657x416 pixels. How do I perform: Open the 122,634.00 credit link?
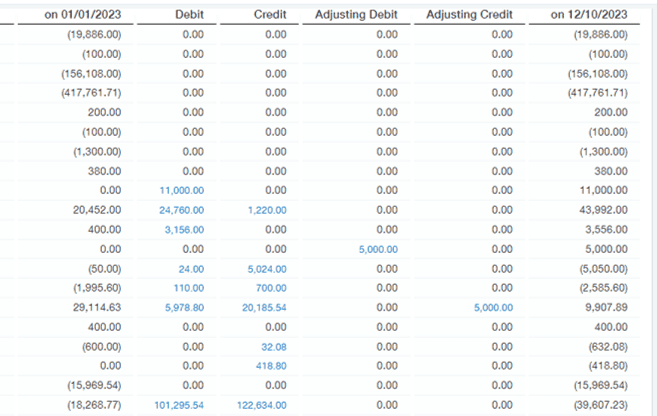(x=261, y=406)
